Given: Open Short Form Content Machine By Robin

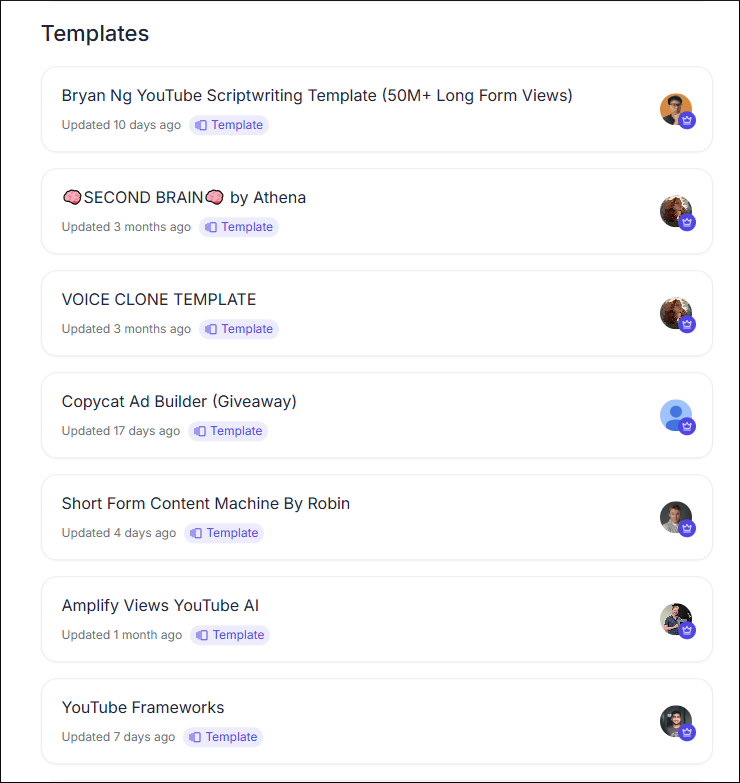Looking at the screenshot, I should point(206,504).
